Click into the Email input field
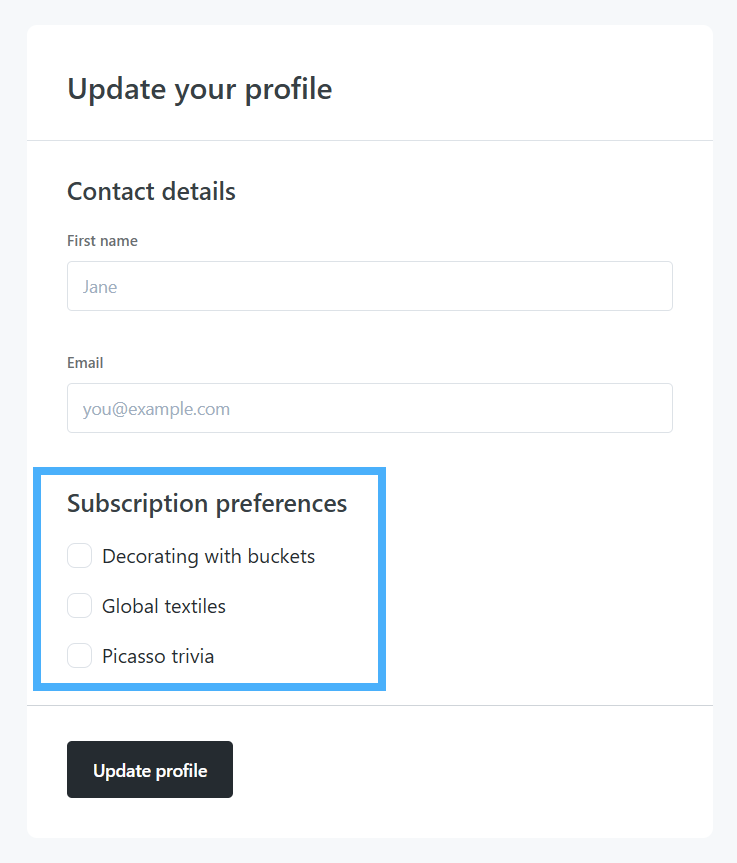 point(370,408)
